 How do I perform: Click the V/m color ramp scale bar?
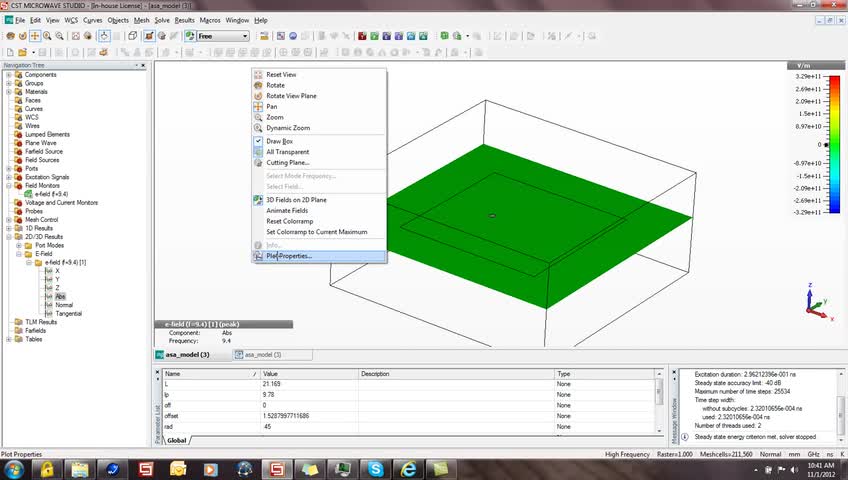(834, 144)
